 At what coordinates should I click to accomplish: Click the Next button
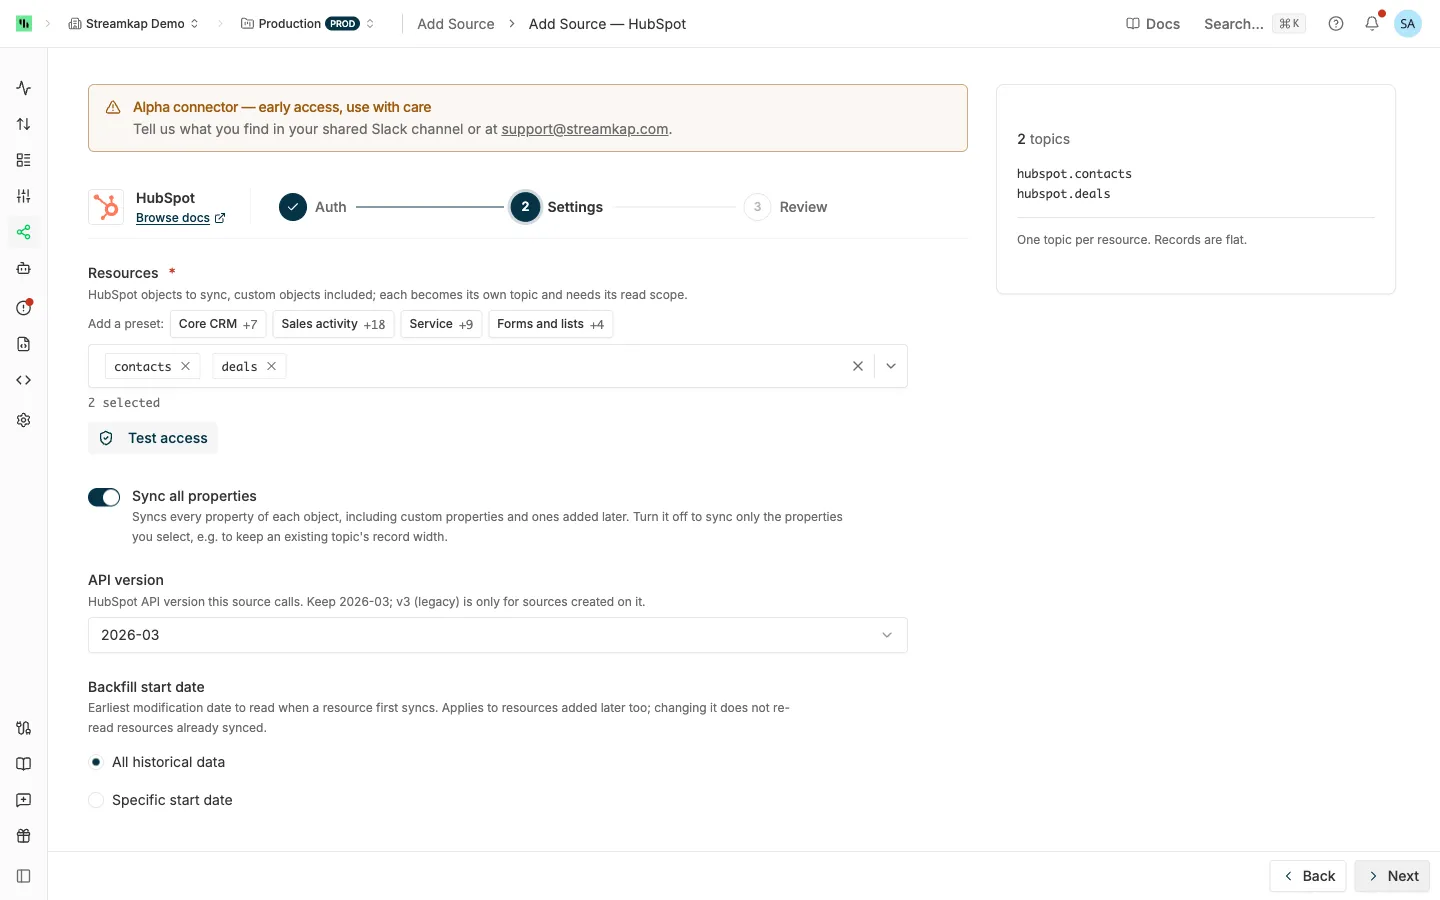coord(1392,876)
